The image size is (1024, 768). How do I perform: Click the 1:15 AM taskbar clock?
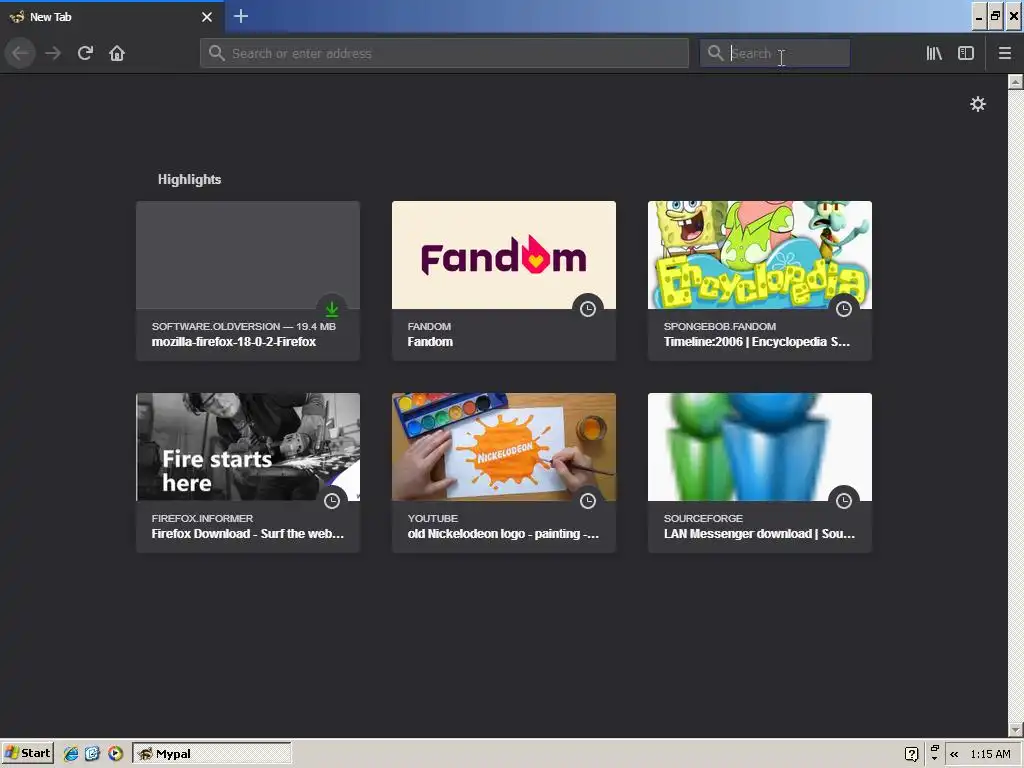click(990, 754)
